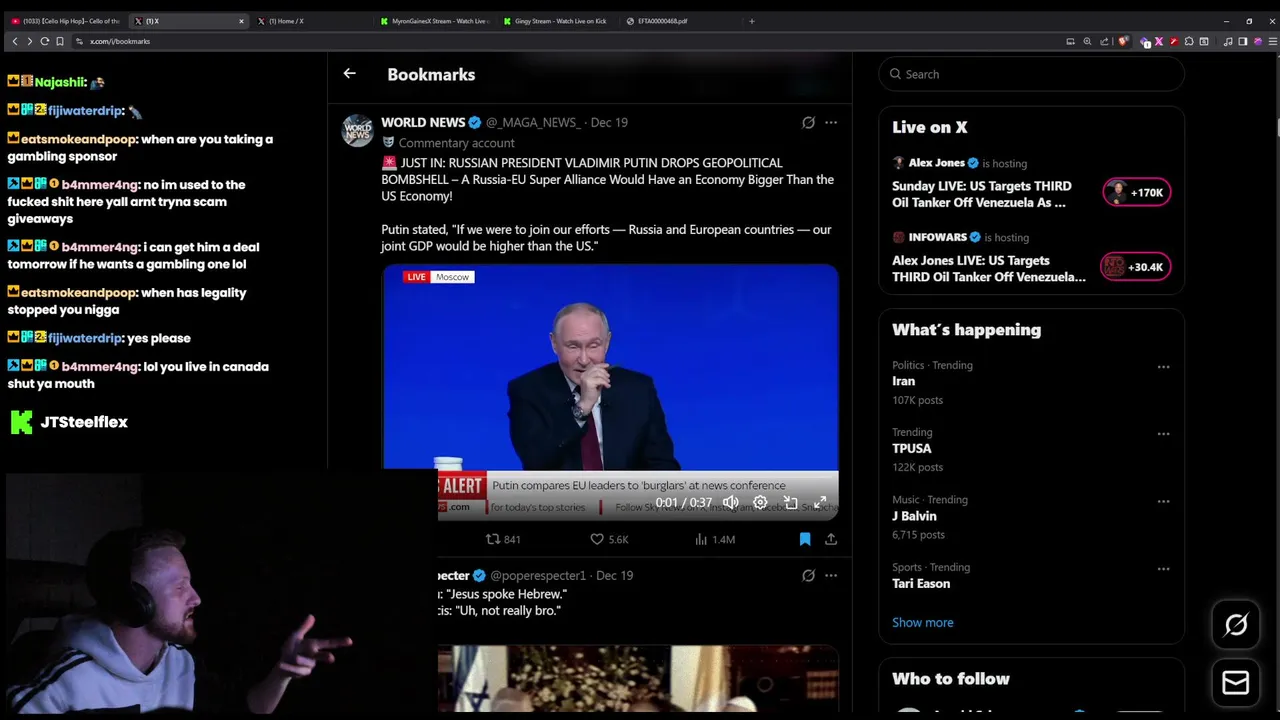1280x720 pixels.
Task: Join Alex Jones Sunday LIVE broadcast
Action: pos(982,194)
